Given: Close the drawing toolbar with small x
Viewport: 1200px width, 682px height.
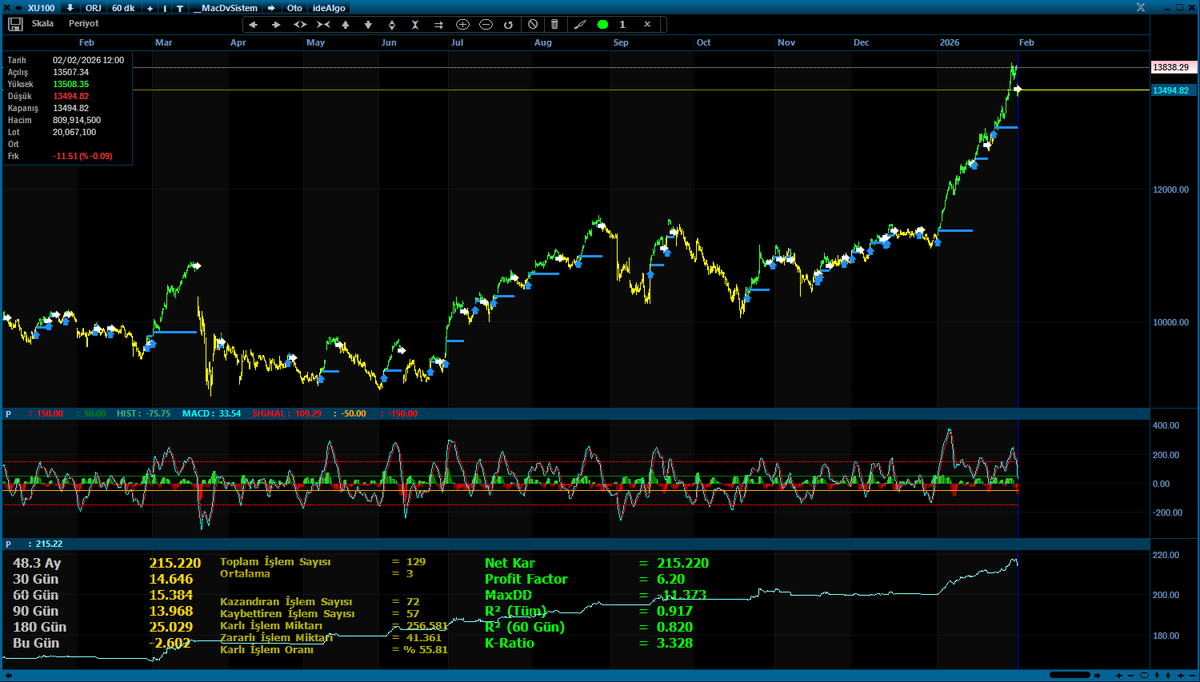Looking at the screenshot, I should point(647,24).
